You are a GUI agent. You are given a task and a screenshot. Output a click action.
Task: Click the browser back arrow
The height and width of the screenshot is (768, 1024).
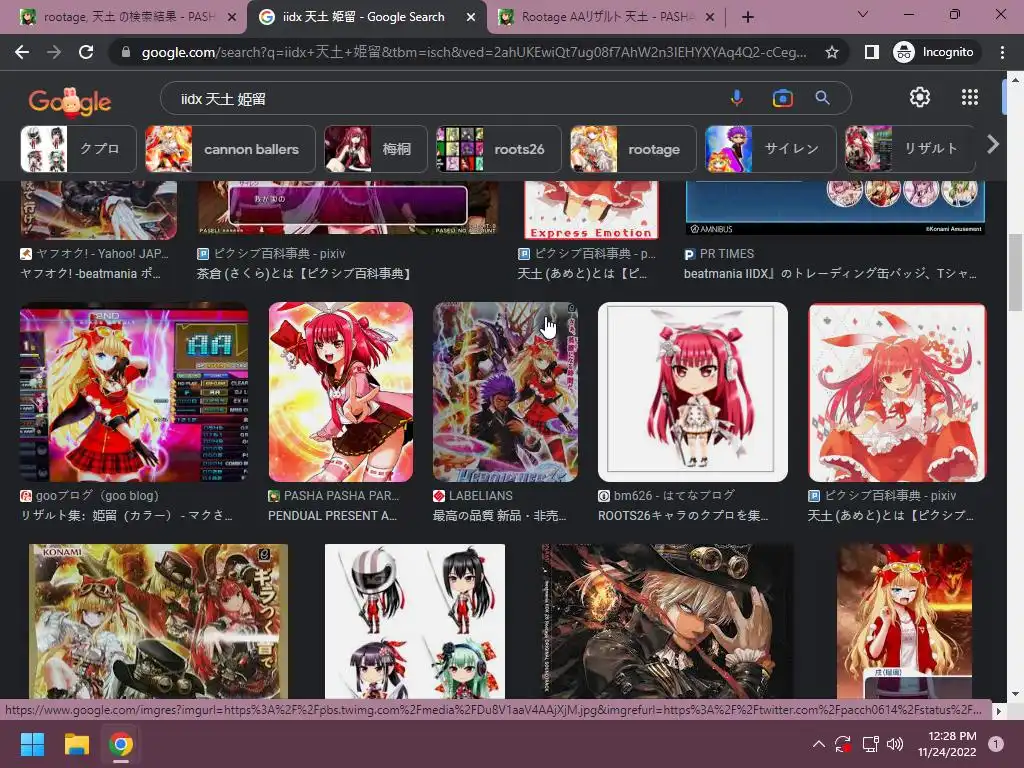click(x=22, y=52)
